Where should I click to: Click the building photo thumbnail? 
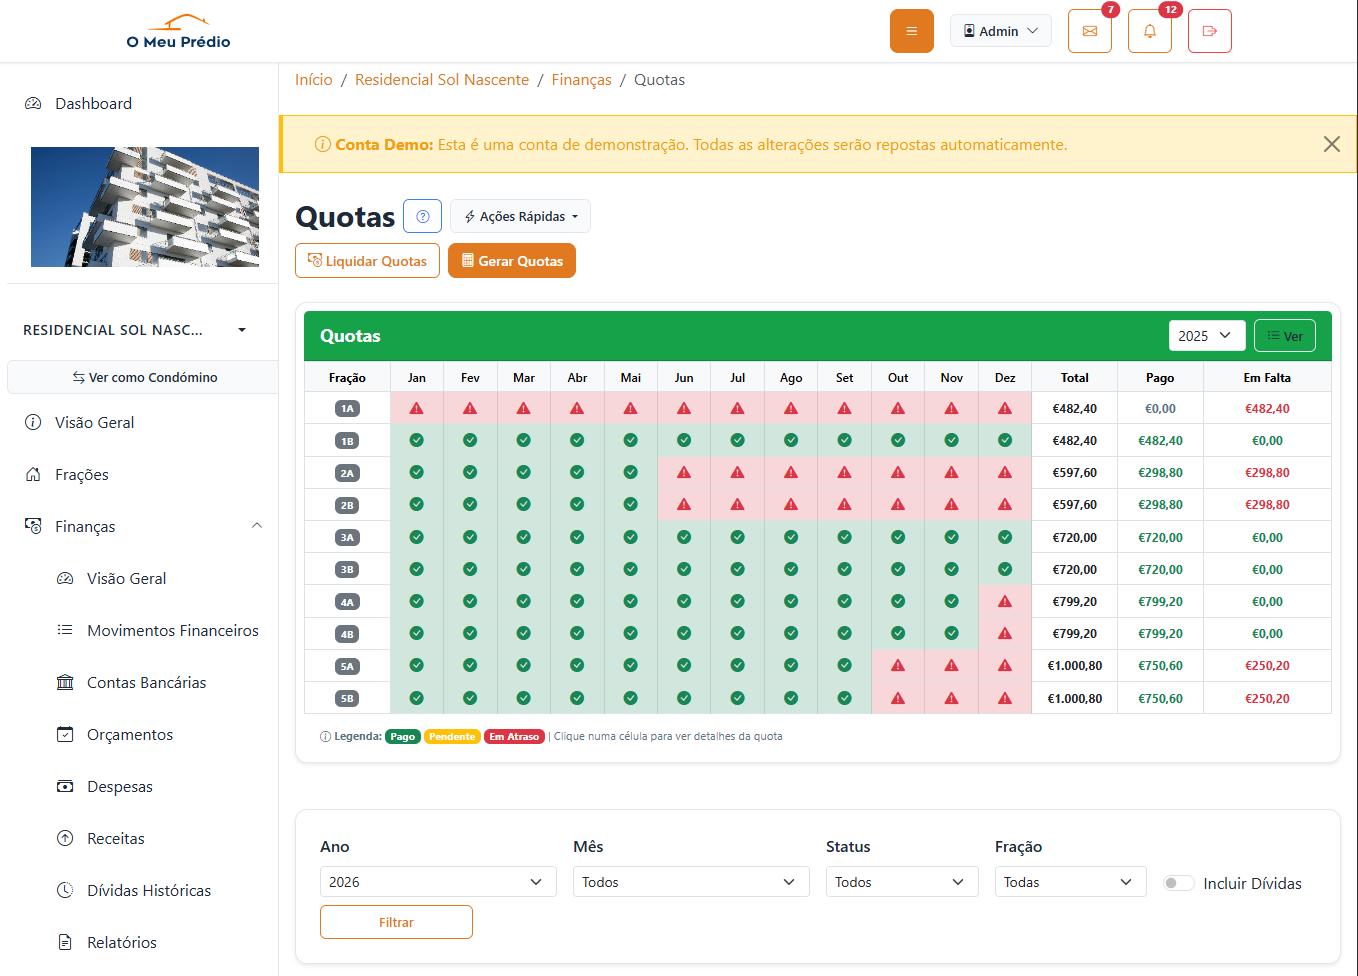[x=144, y=207]
